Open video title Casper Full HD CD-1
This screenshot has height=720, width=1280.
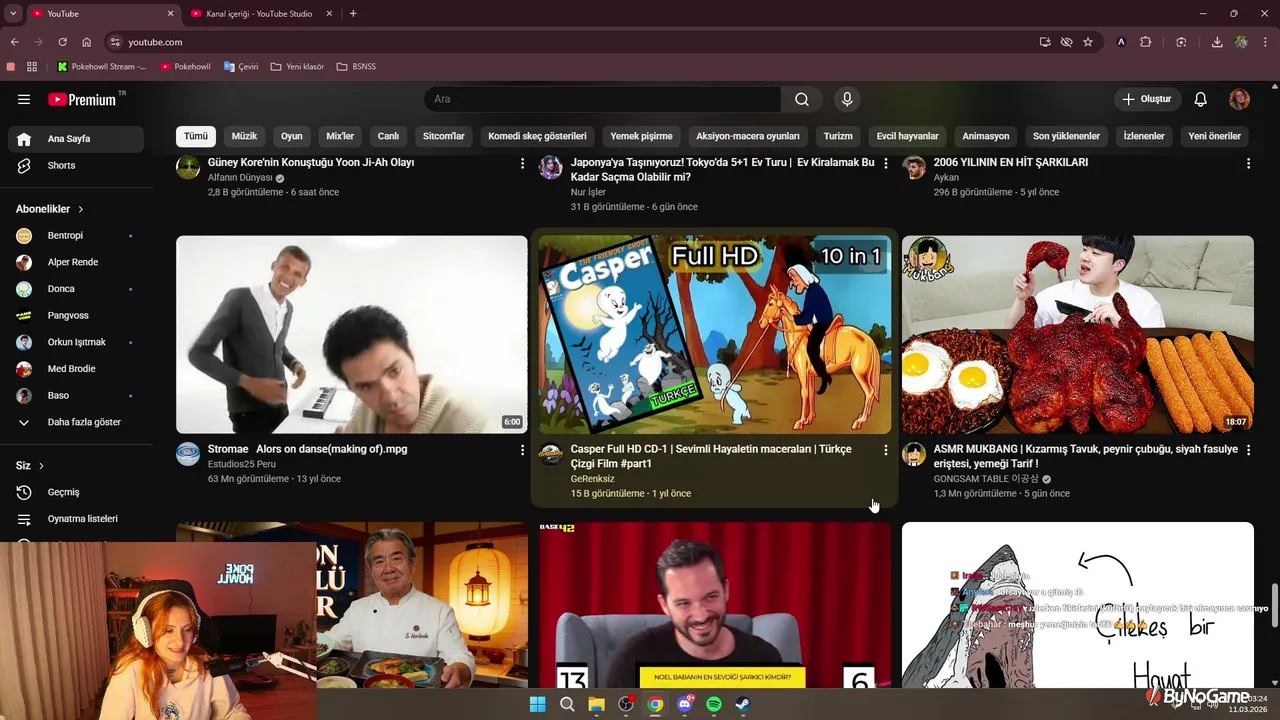tap(711, 456)
